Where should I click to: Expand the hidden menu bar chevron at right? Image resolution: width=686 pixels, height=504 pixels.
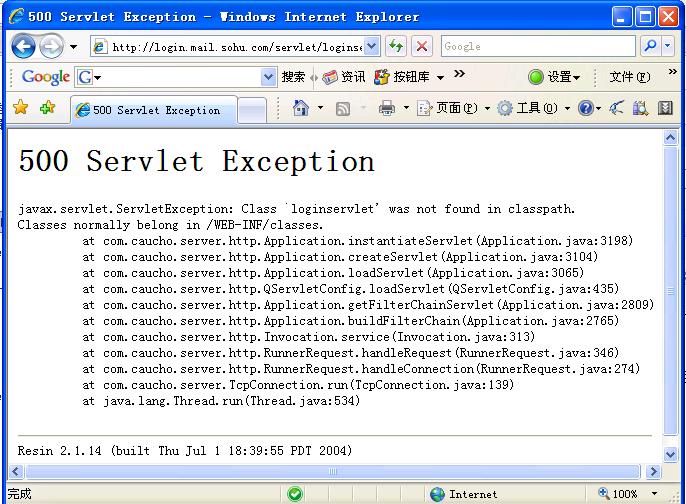pyautogui.click(x=672, y=71)
